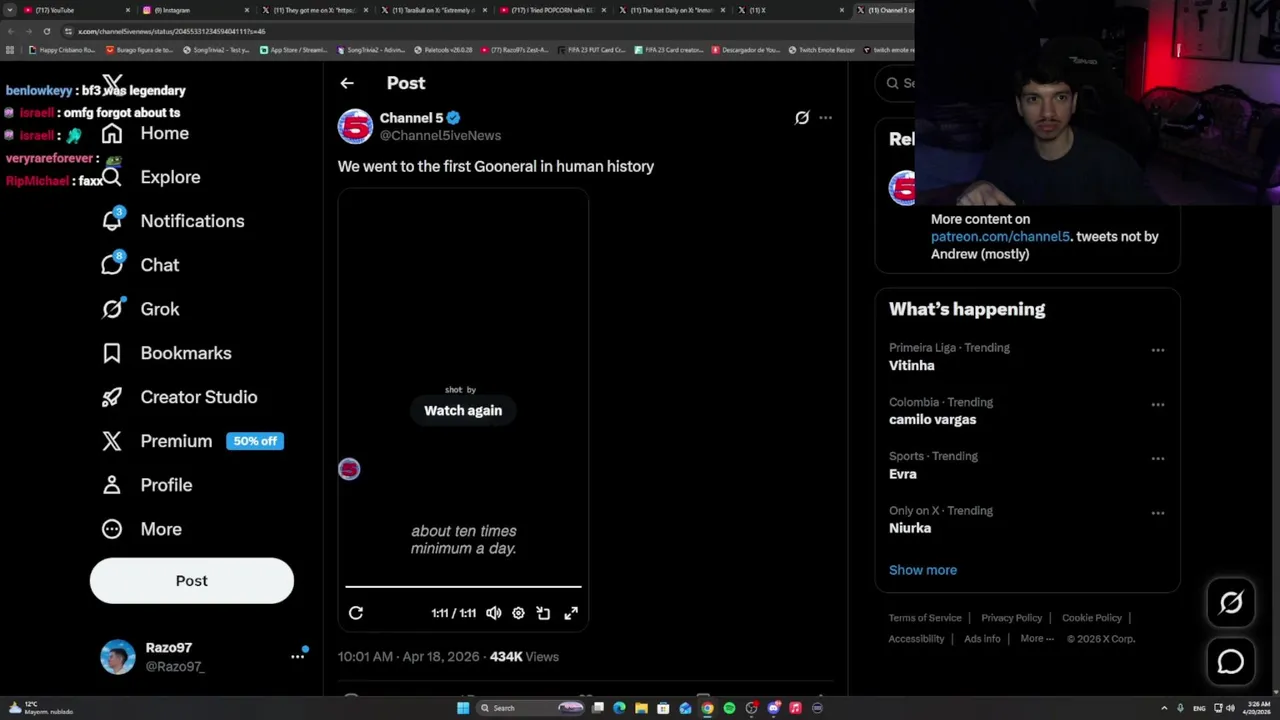This screenshot has width=1280, height=720.
Task: Open Grok from the sidebar
Action: pos(140,309)
